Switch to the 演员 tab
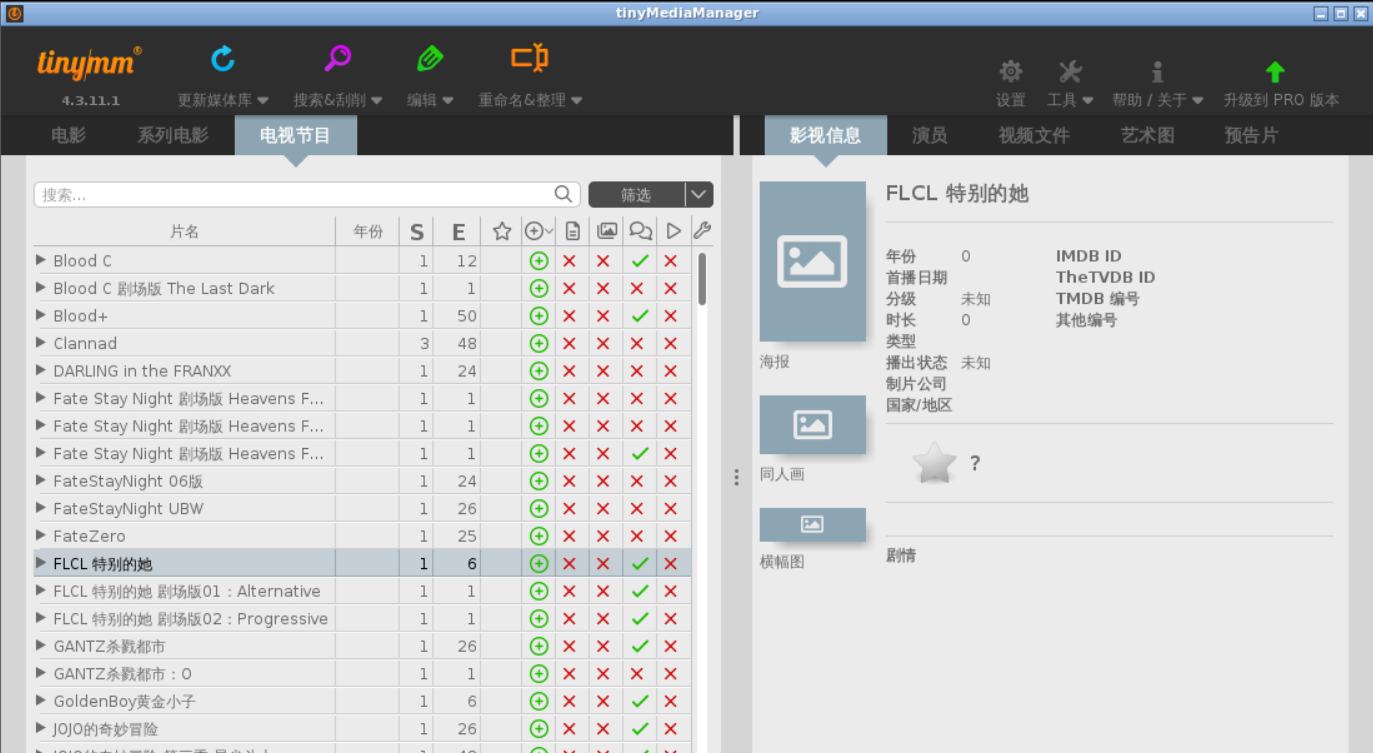Viewport: 1373px width, 753px height. click(x=929, y=135)
